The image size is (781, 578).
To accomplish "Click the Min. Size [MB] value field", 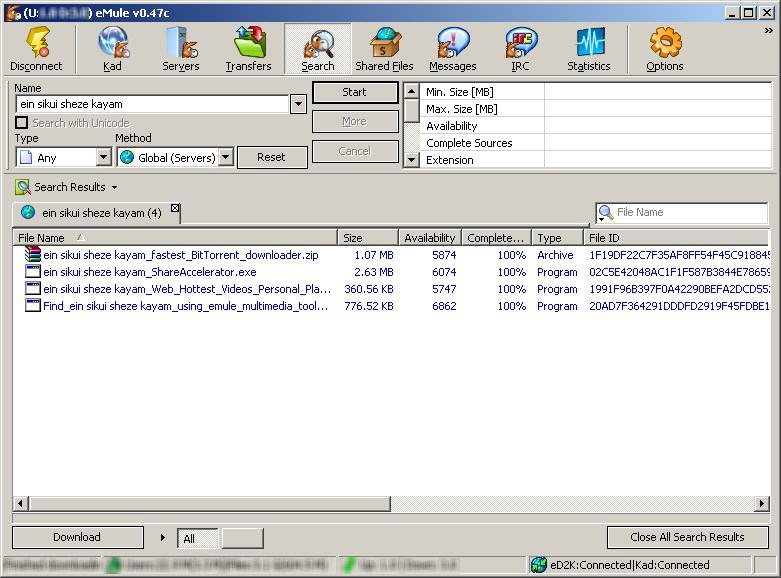I will (x=657, y=92).
